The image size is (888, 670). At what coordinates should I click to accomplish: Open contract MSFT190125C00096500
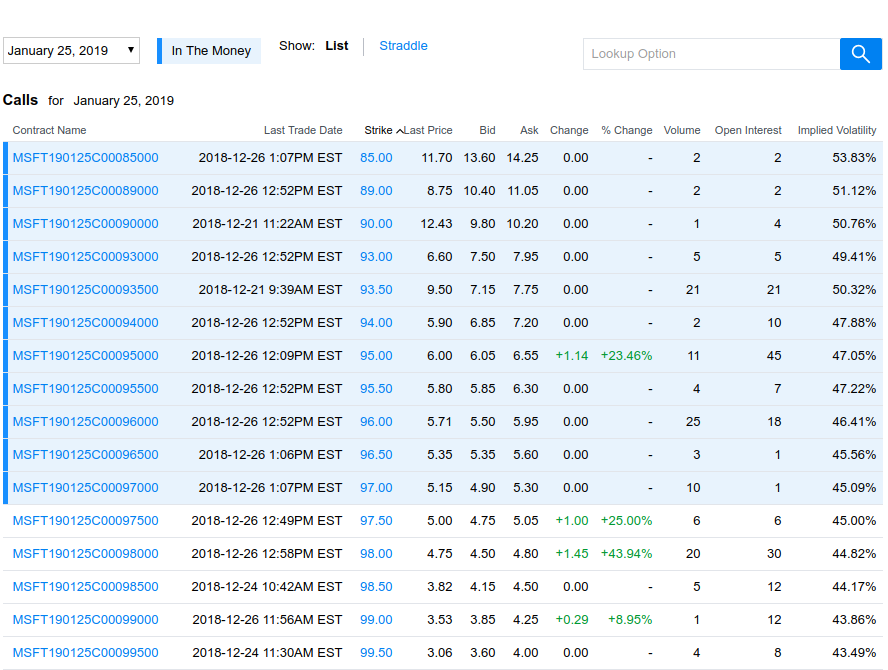(x=86, y=455)
